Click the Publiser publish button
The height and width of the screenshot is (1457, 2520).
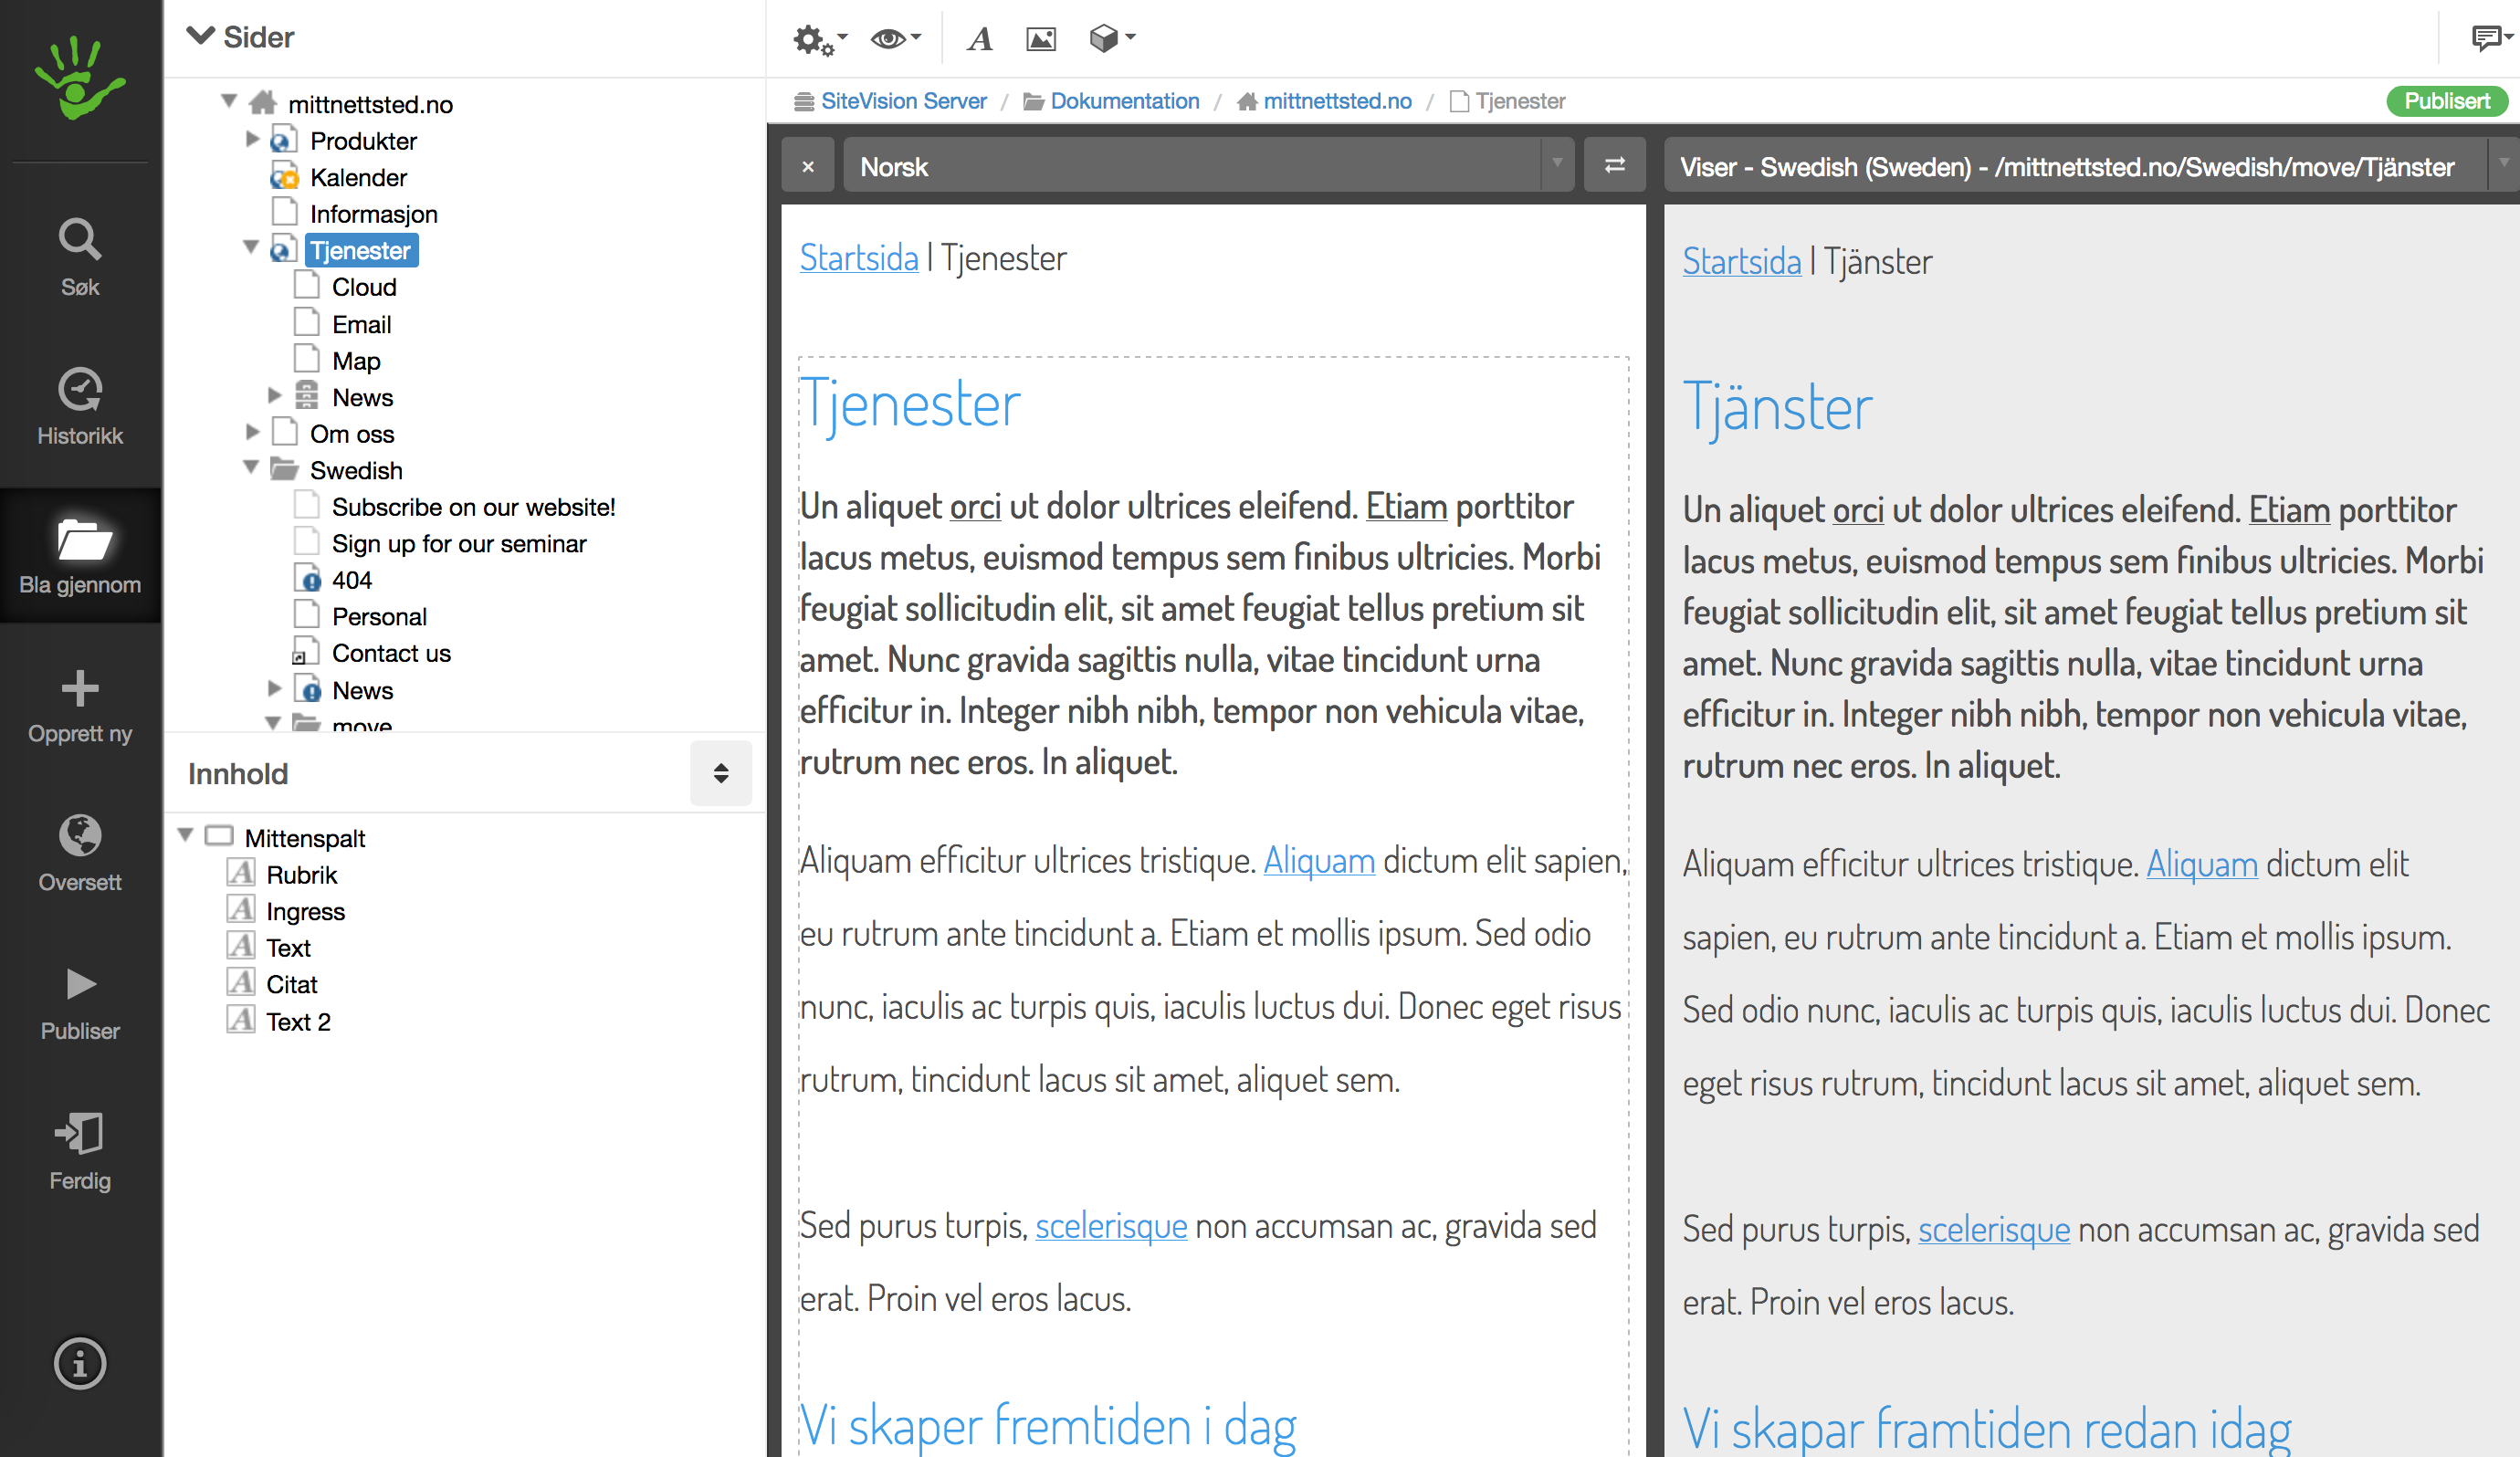tap(80, 1003)
